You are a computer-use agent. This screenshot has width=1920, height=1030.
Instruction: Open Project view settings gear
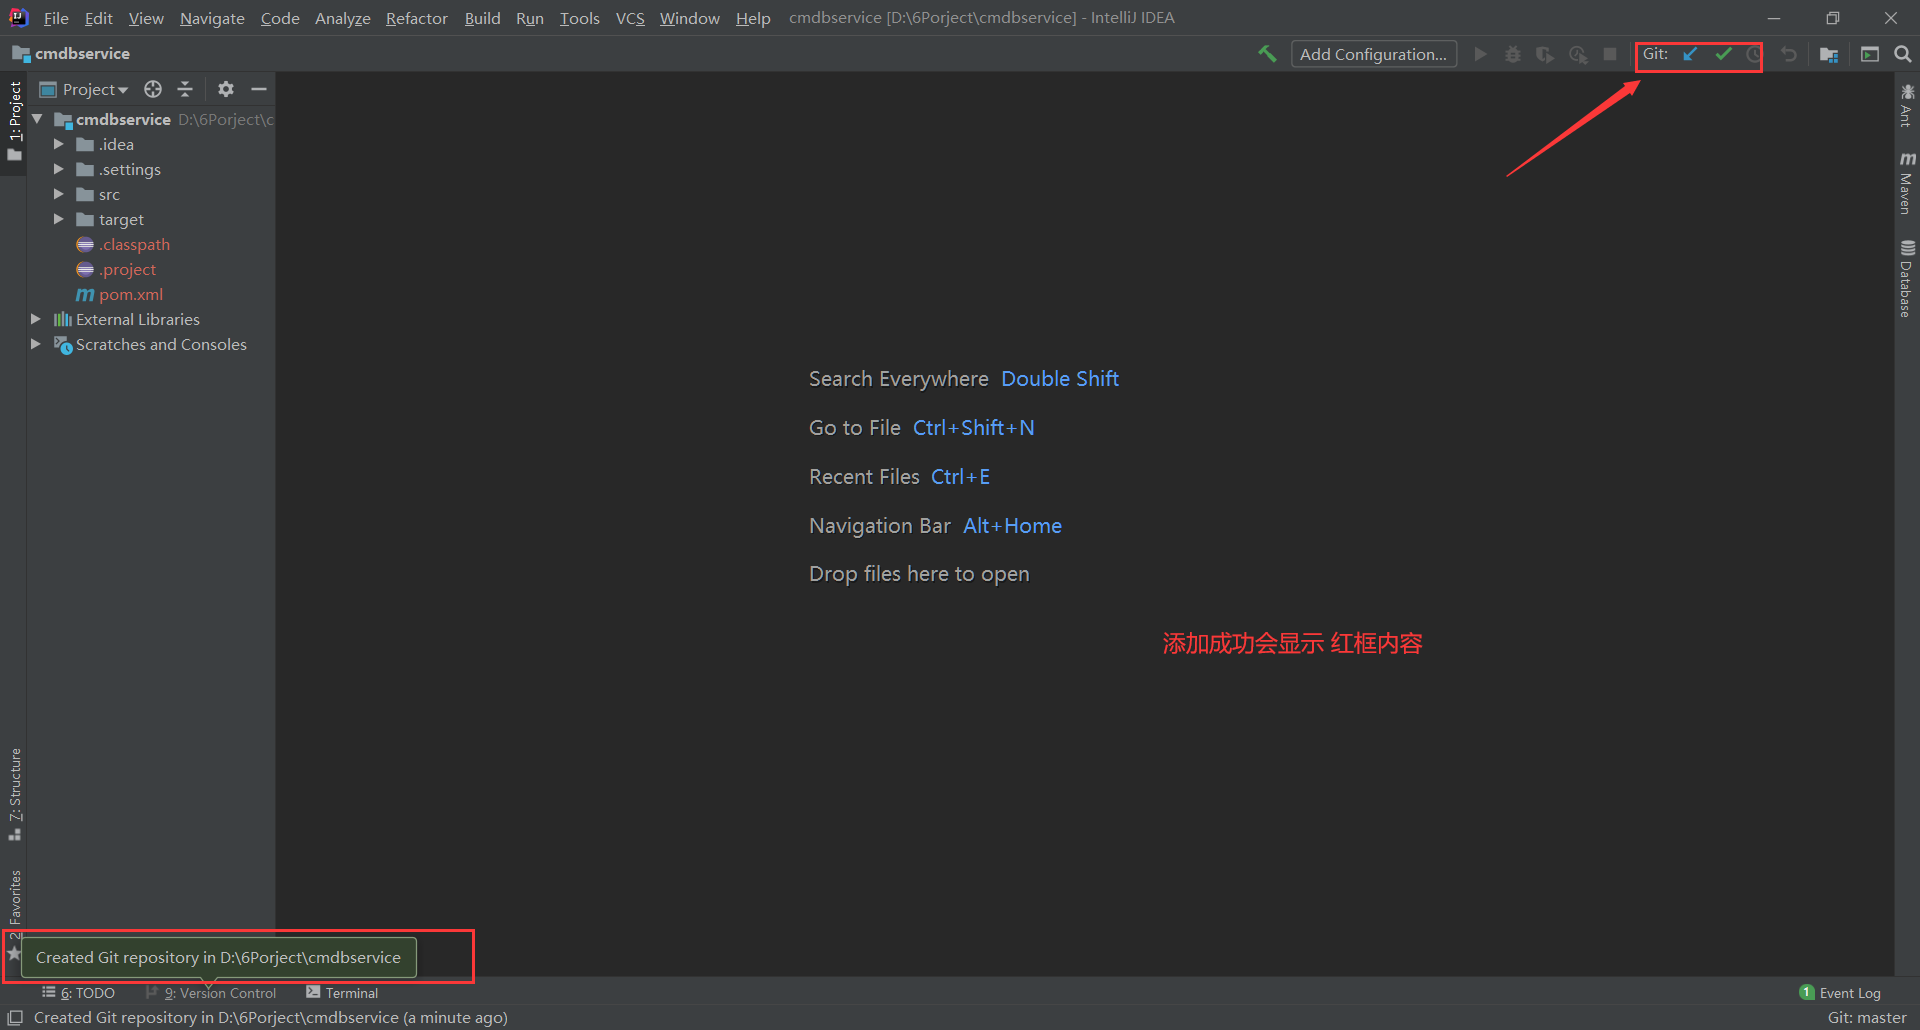[226, 89]
